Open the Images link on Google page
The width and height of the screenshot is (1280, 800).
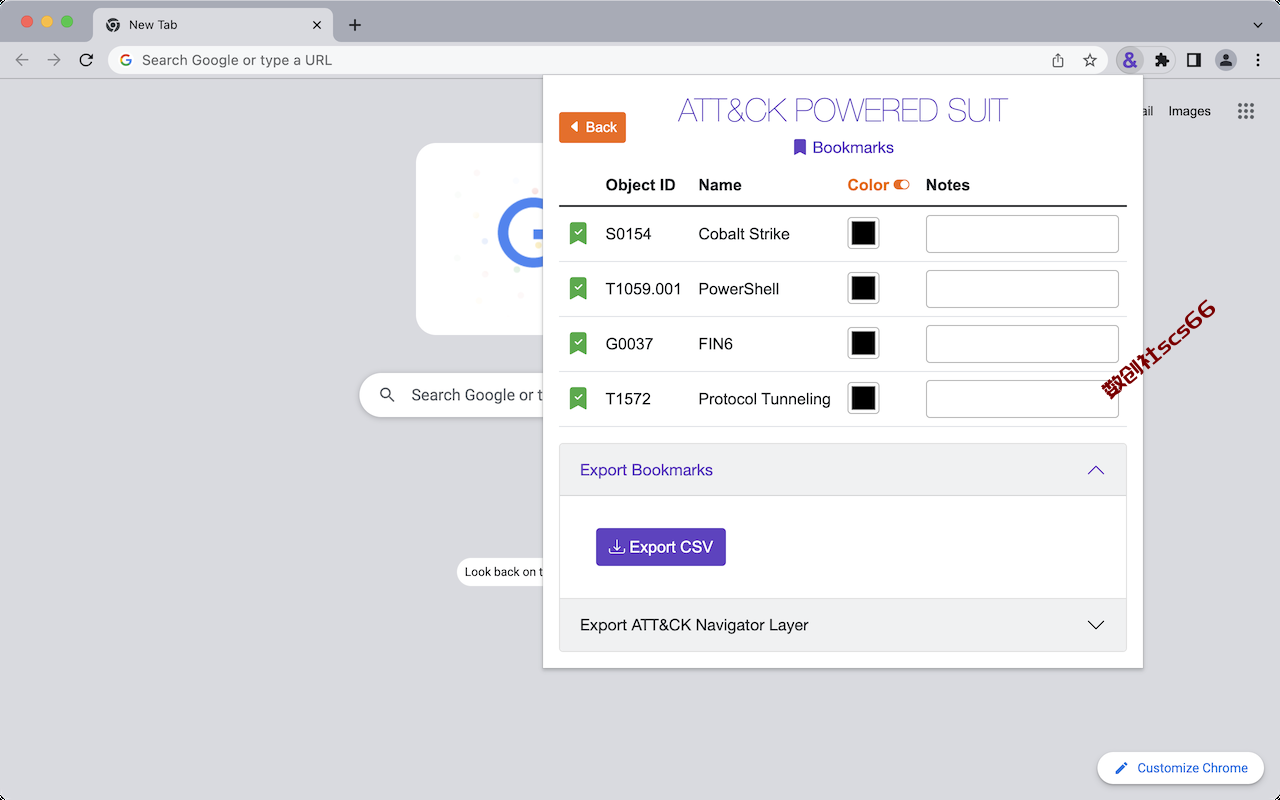1190,111
